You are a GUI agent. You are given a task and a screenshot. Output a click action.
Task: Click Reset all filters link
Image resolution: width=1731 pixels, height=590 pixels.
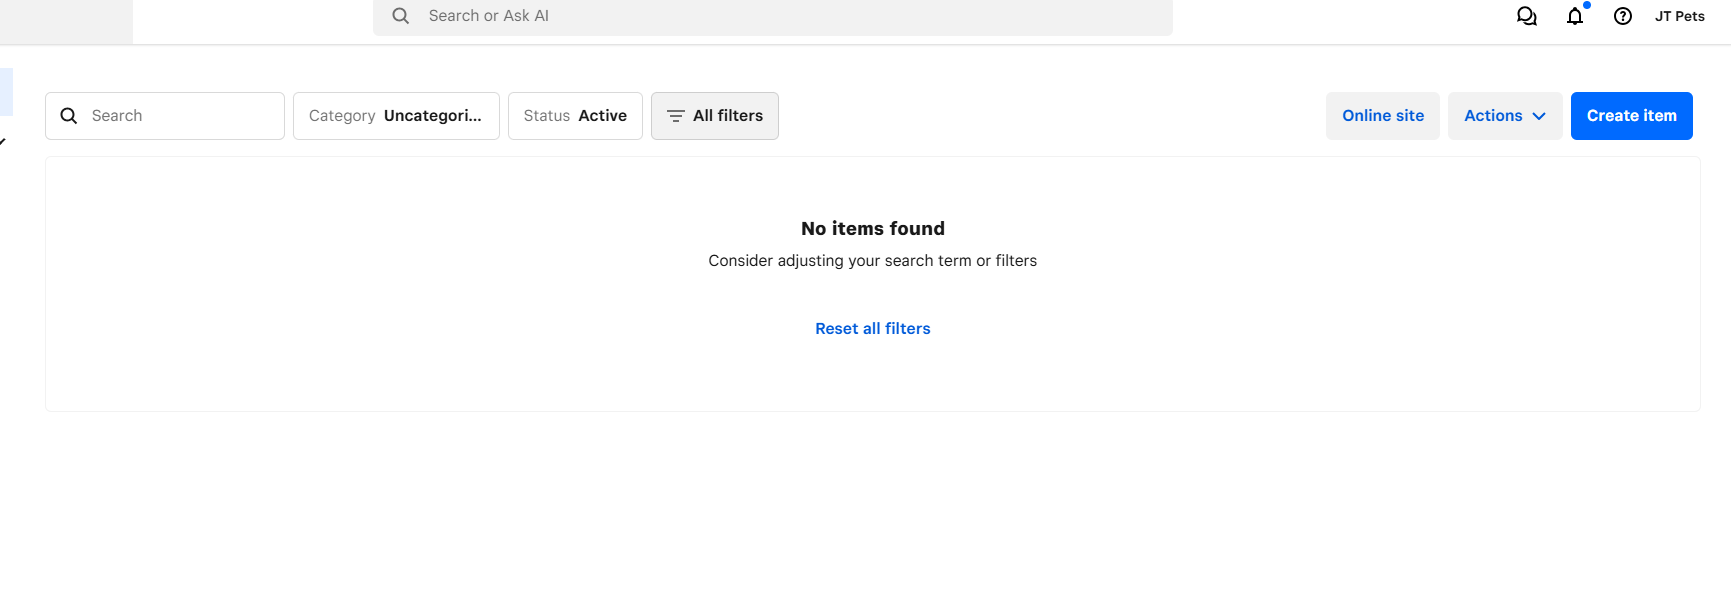coord(873,329)
